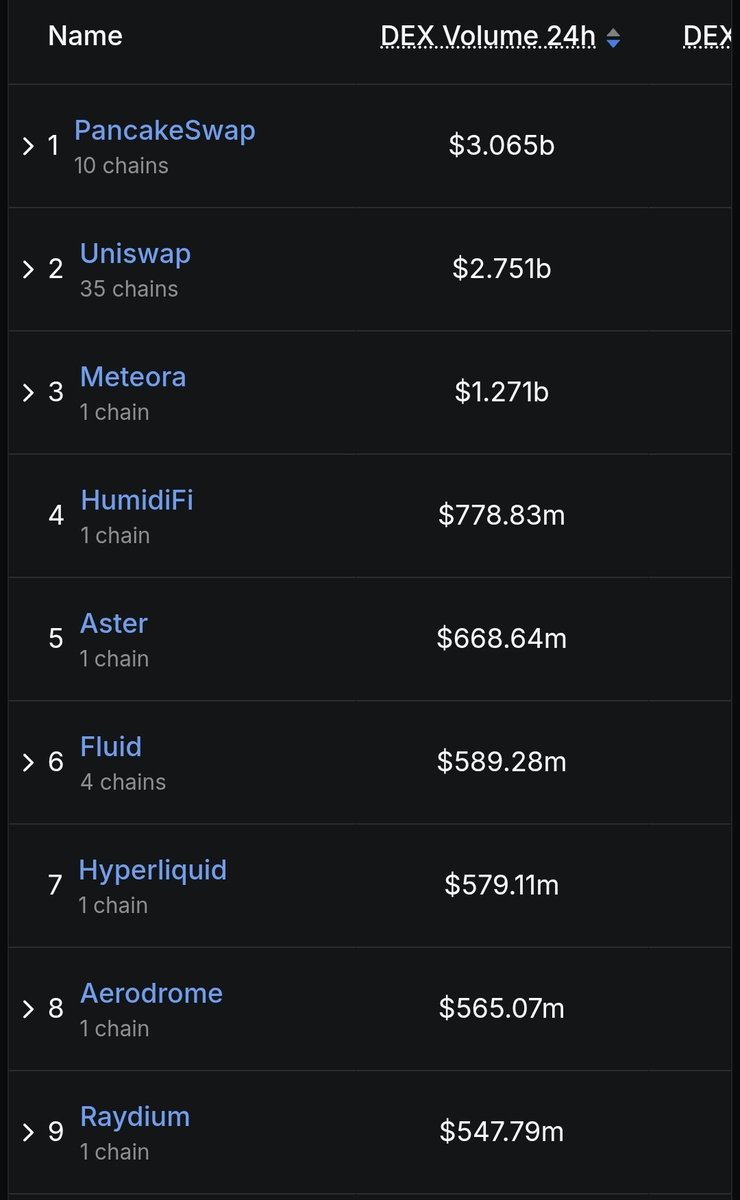Select the $3.065b volume cell
The image size is (740, 1200).
[x=502, y=146]
